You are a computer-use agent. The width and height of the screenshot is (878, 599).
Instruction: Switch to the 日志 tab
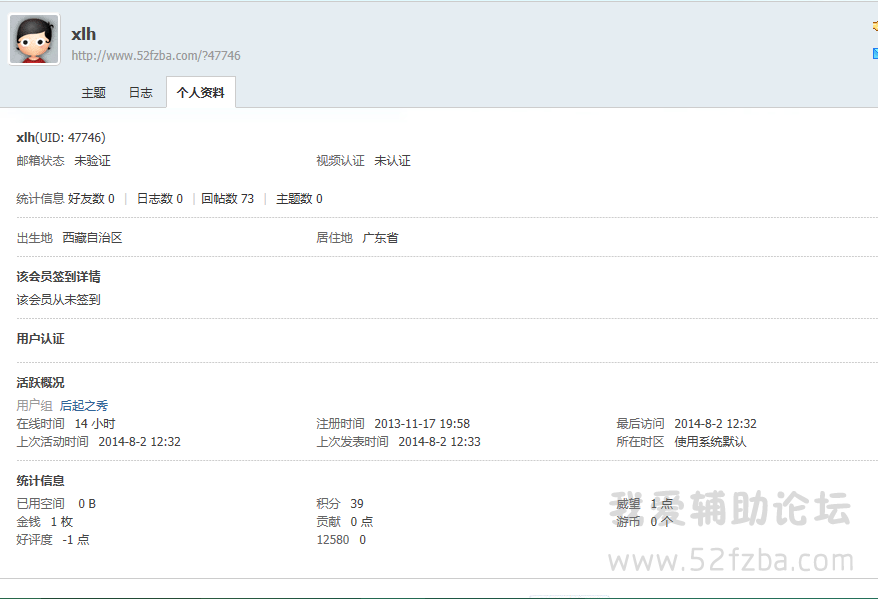coord(140,92)
